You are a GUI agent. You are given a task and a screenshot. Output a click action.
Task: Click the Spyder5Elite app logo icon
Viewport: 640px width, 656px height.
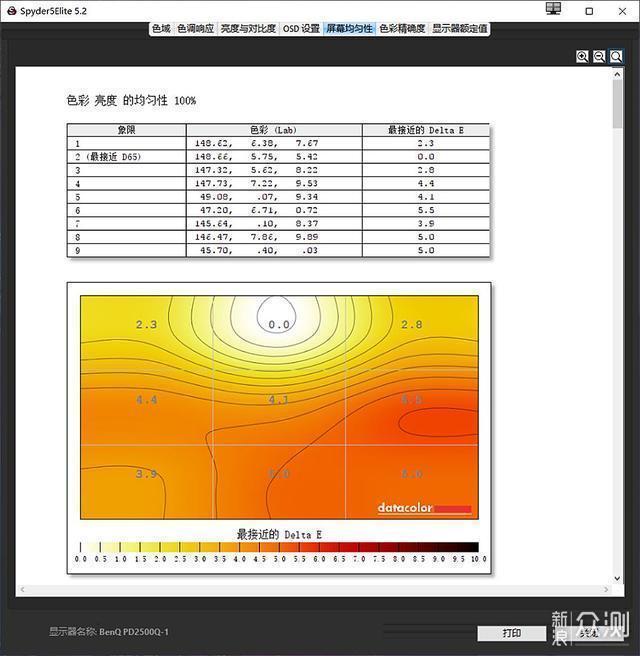(12, 11)
